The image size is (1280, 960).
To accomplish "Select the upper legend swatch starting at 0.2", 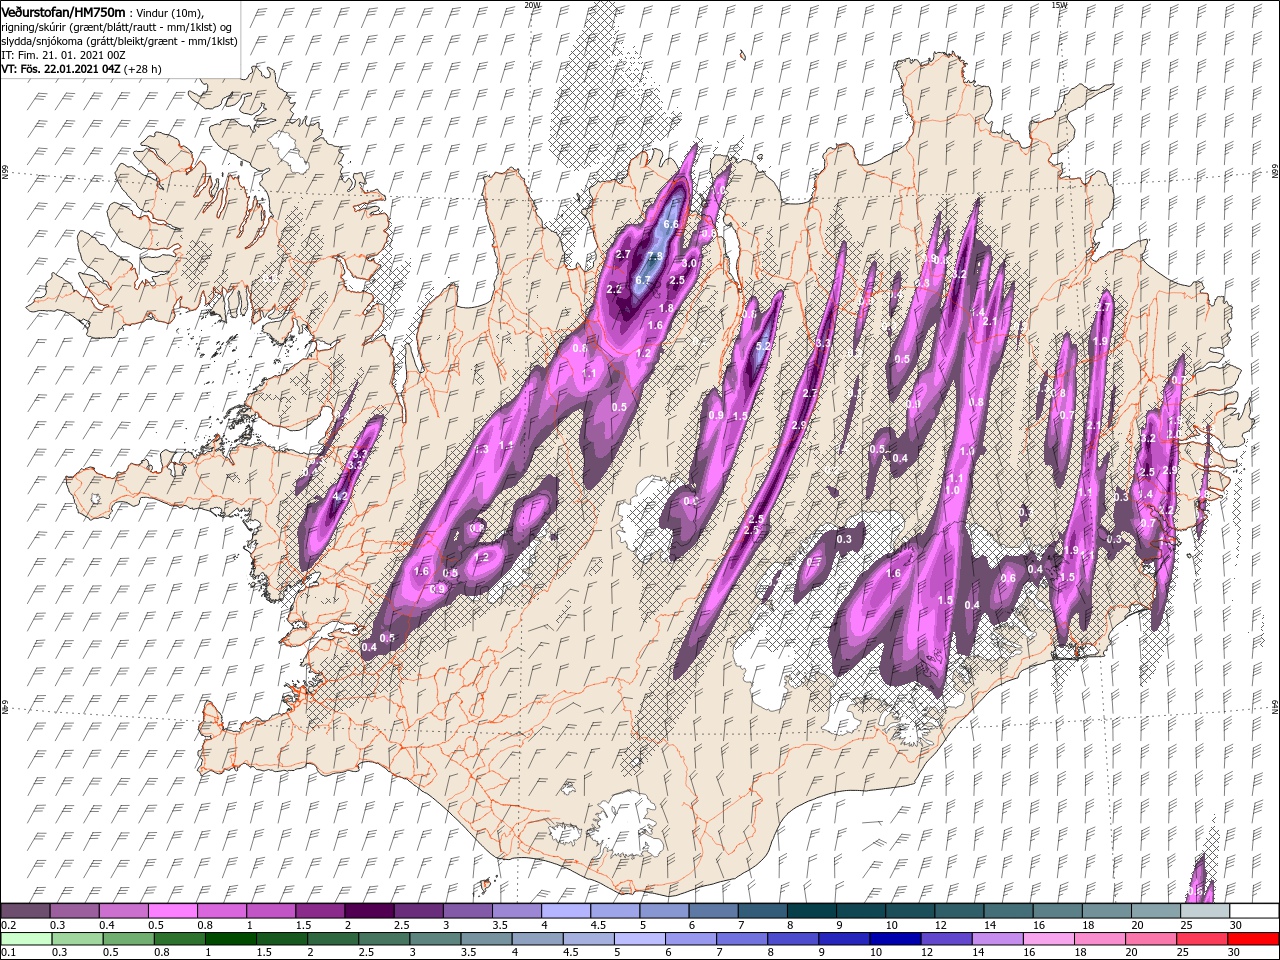I will point(25,911).
